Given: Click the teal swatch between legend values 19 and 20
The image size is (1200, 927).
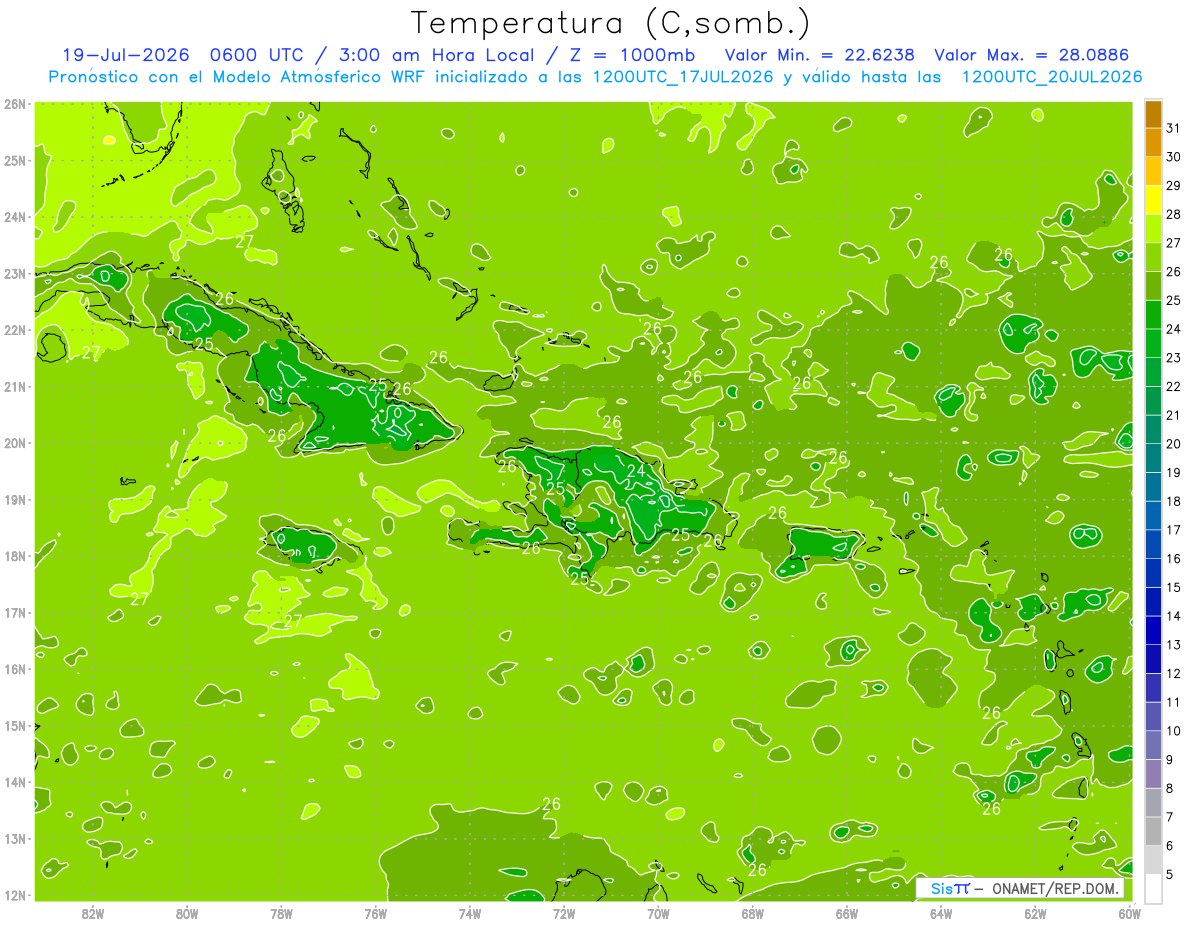Looking at the screenshot, I should coord(1153,458).
